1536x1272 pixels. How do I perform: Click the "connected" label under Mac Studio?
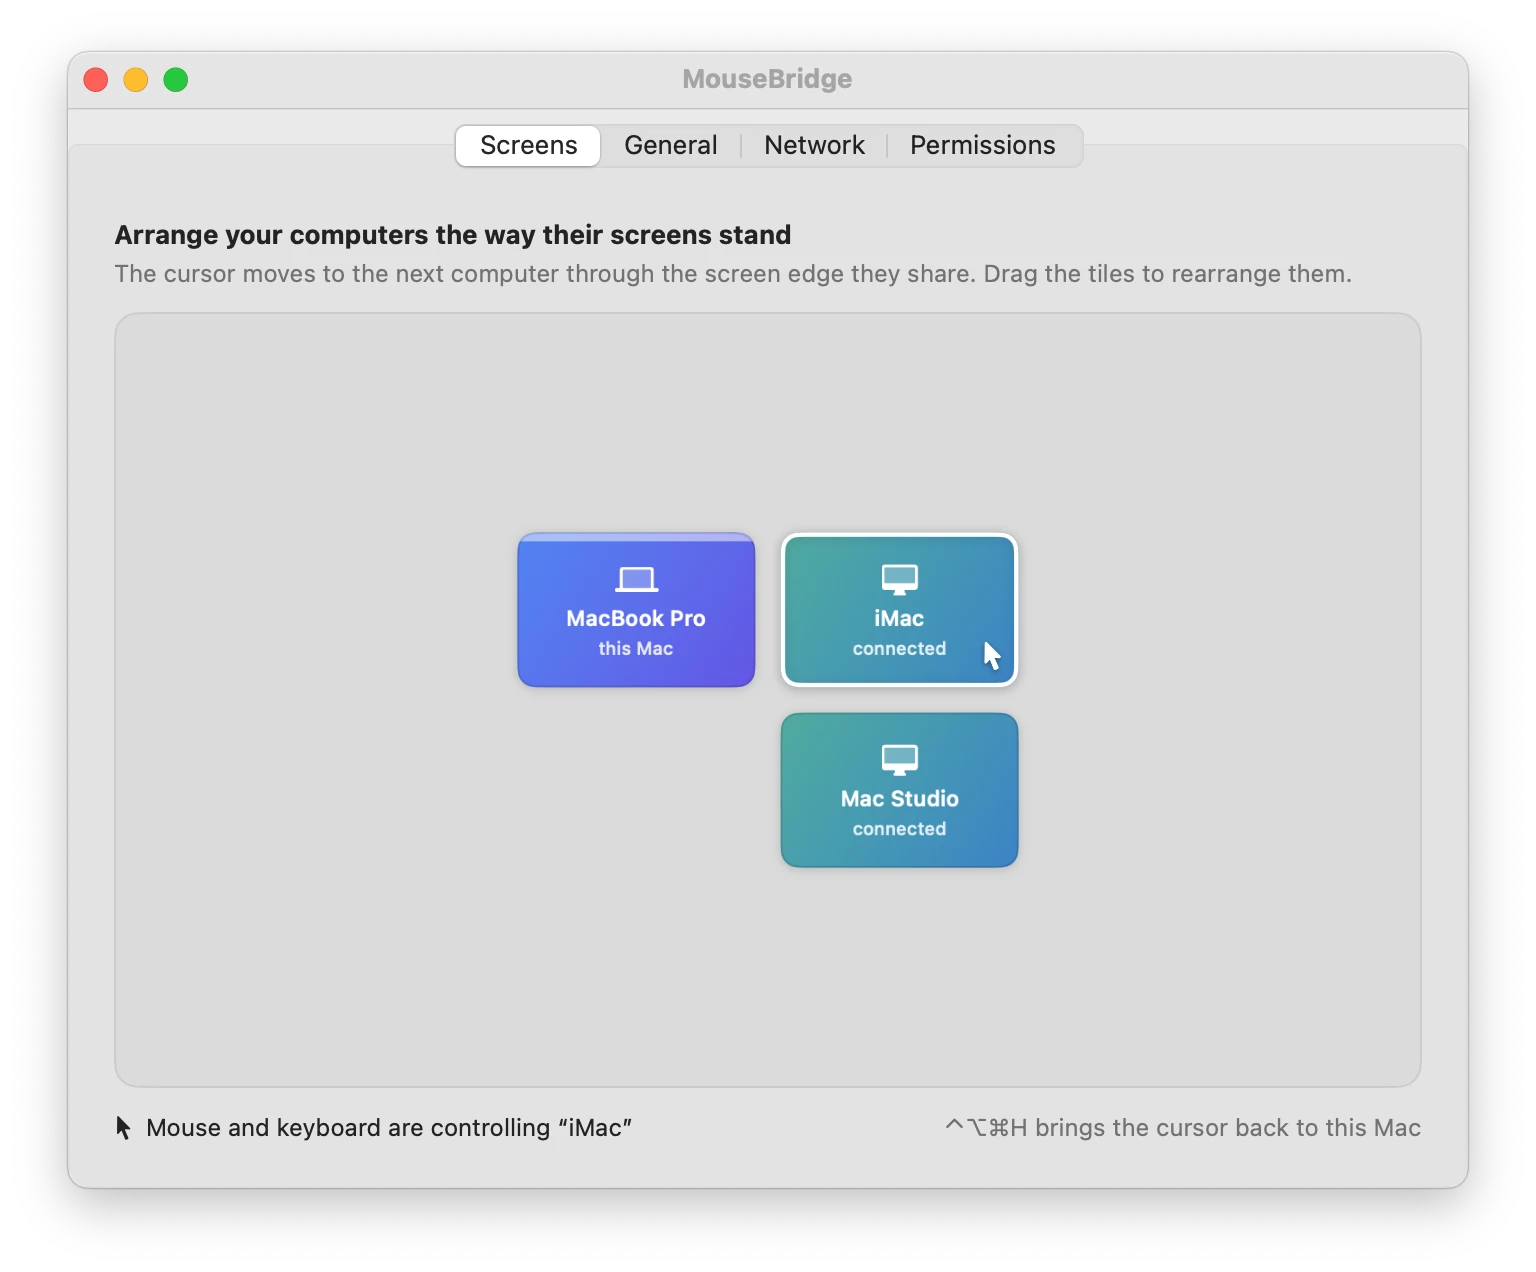(899, 829)
